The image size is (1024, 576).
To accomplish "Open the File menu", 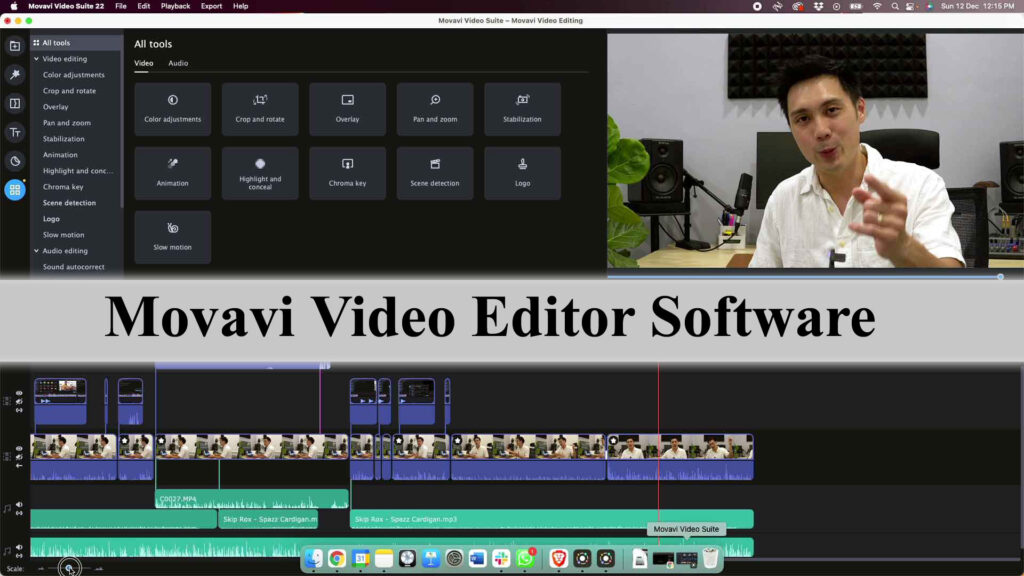I will (x=121, y=6).
